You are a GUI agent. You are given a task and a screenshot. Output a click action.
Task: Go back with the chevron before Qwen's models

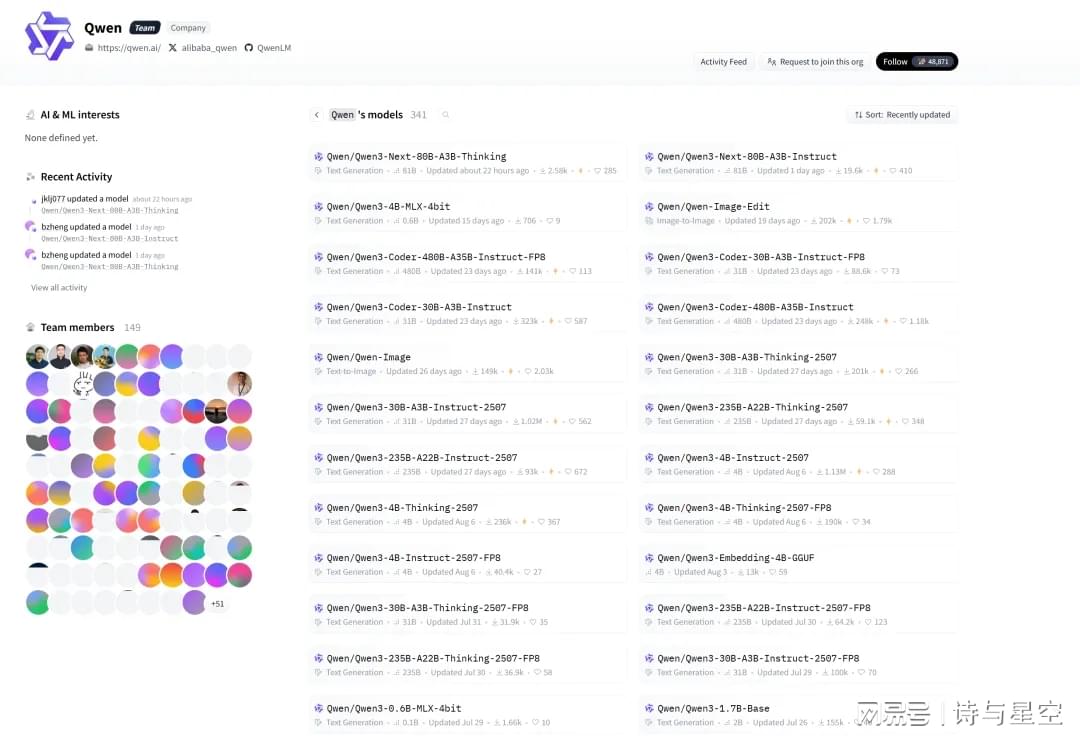coord(317,115)
